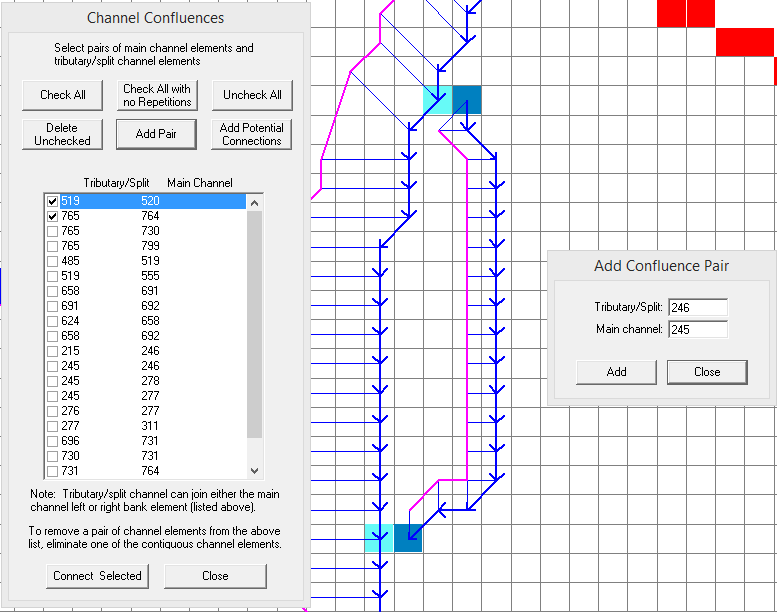Close the Channel Confluences dialog

(x=215, y=576)
